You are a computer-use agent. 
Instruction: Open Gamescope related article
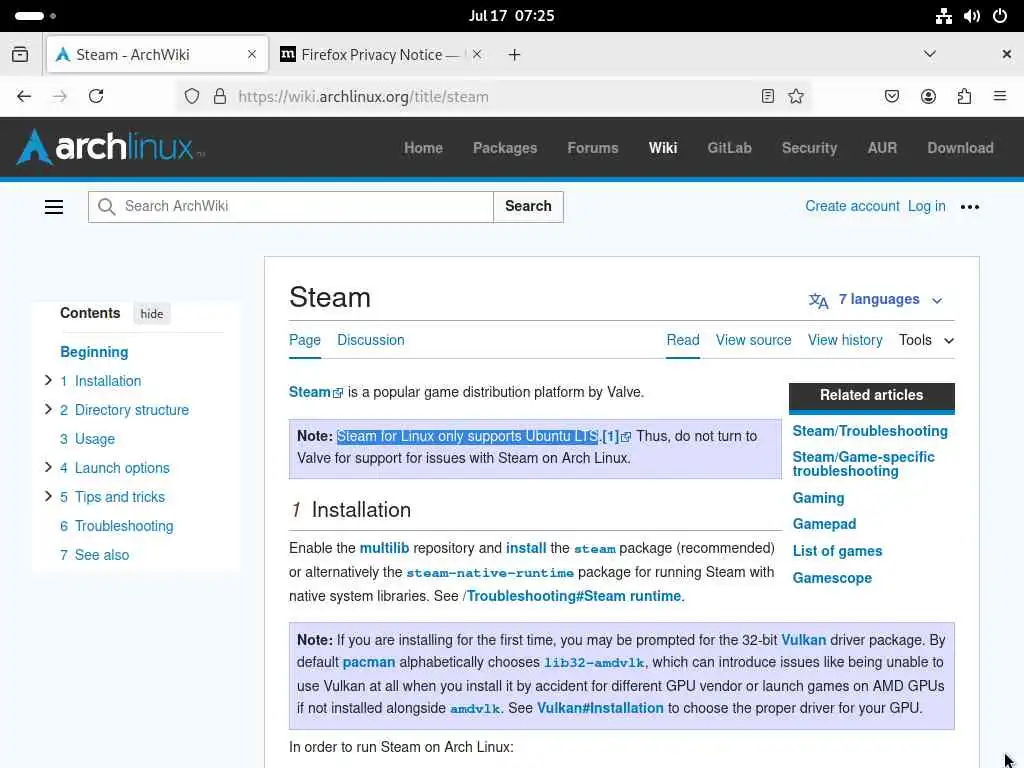click(832, 578)
